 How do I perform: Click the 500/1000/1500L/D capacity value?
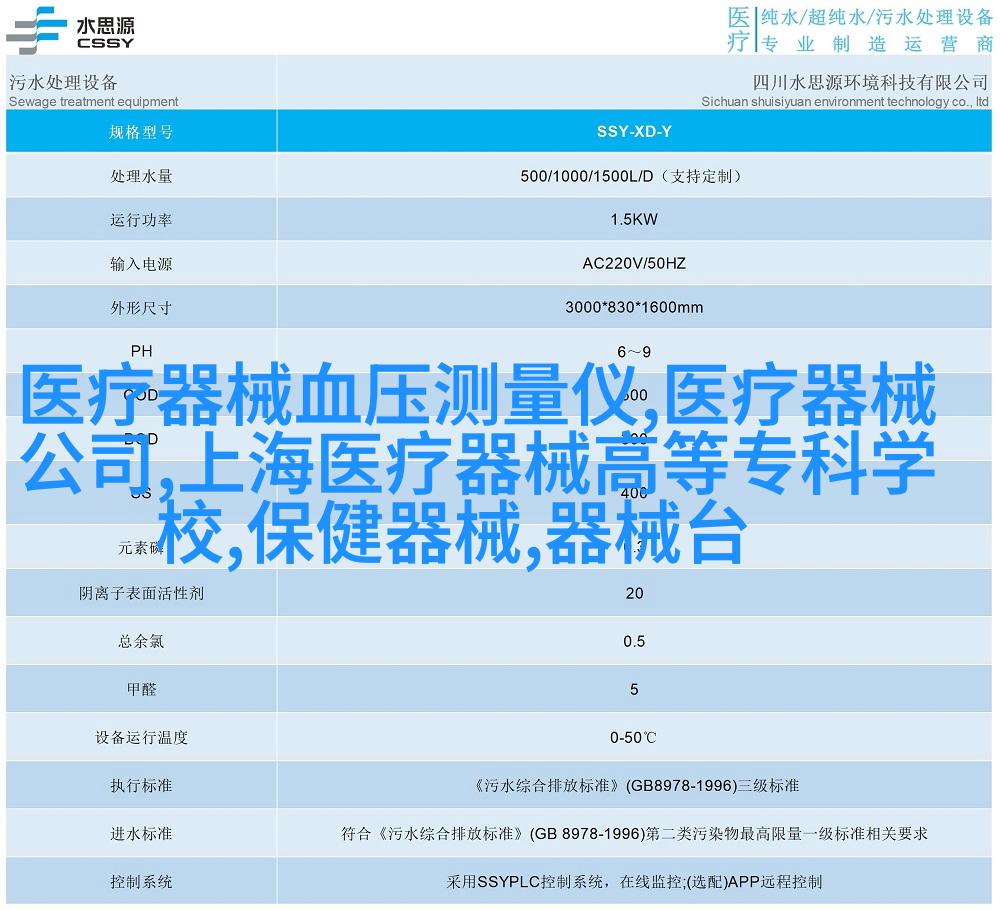[x=634, y=176]
